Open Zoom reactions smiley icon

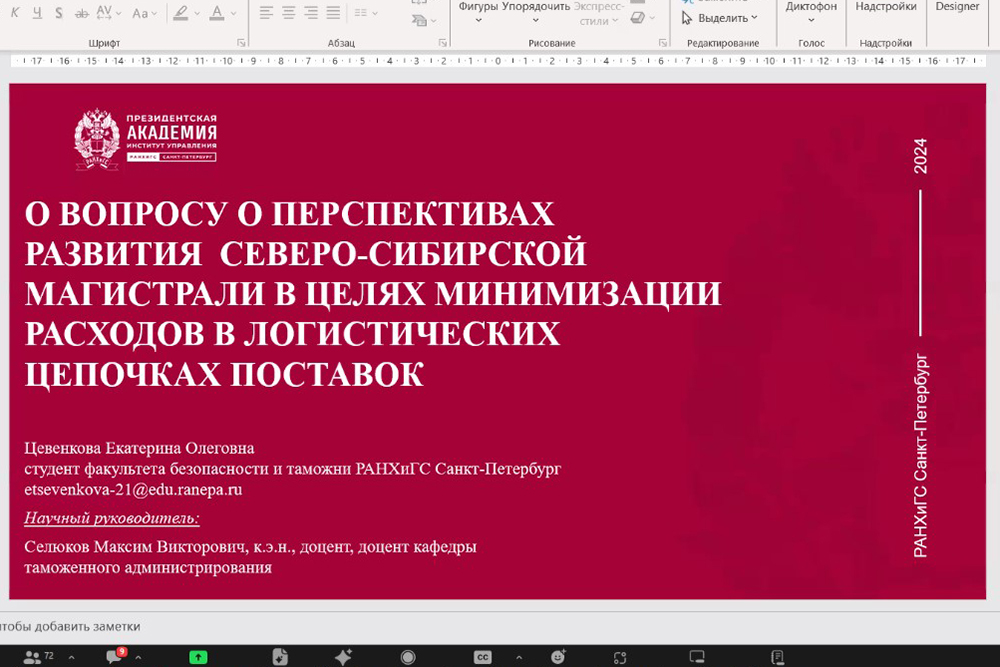click(x=557, y=657)
